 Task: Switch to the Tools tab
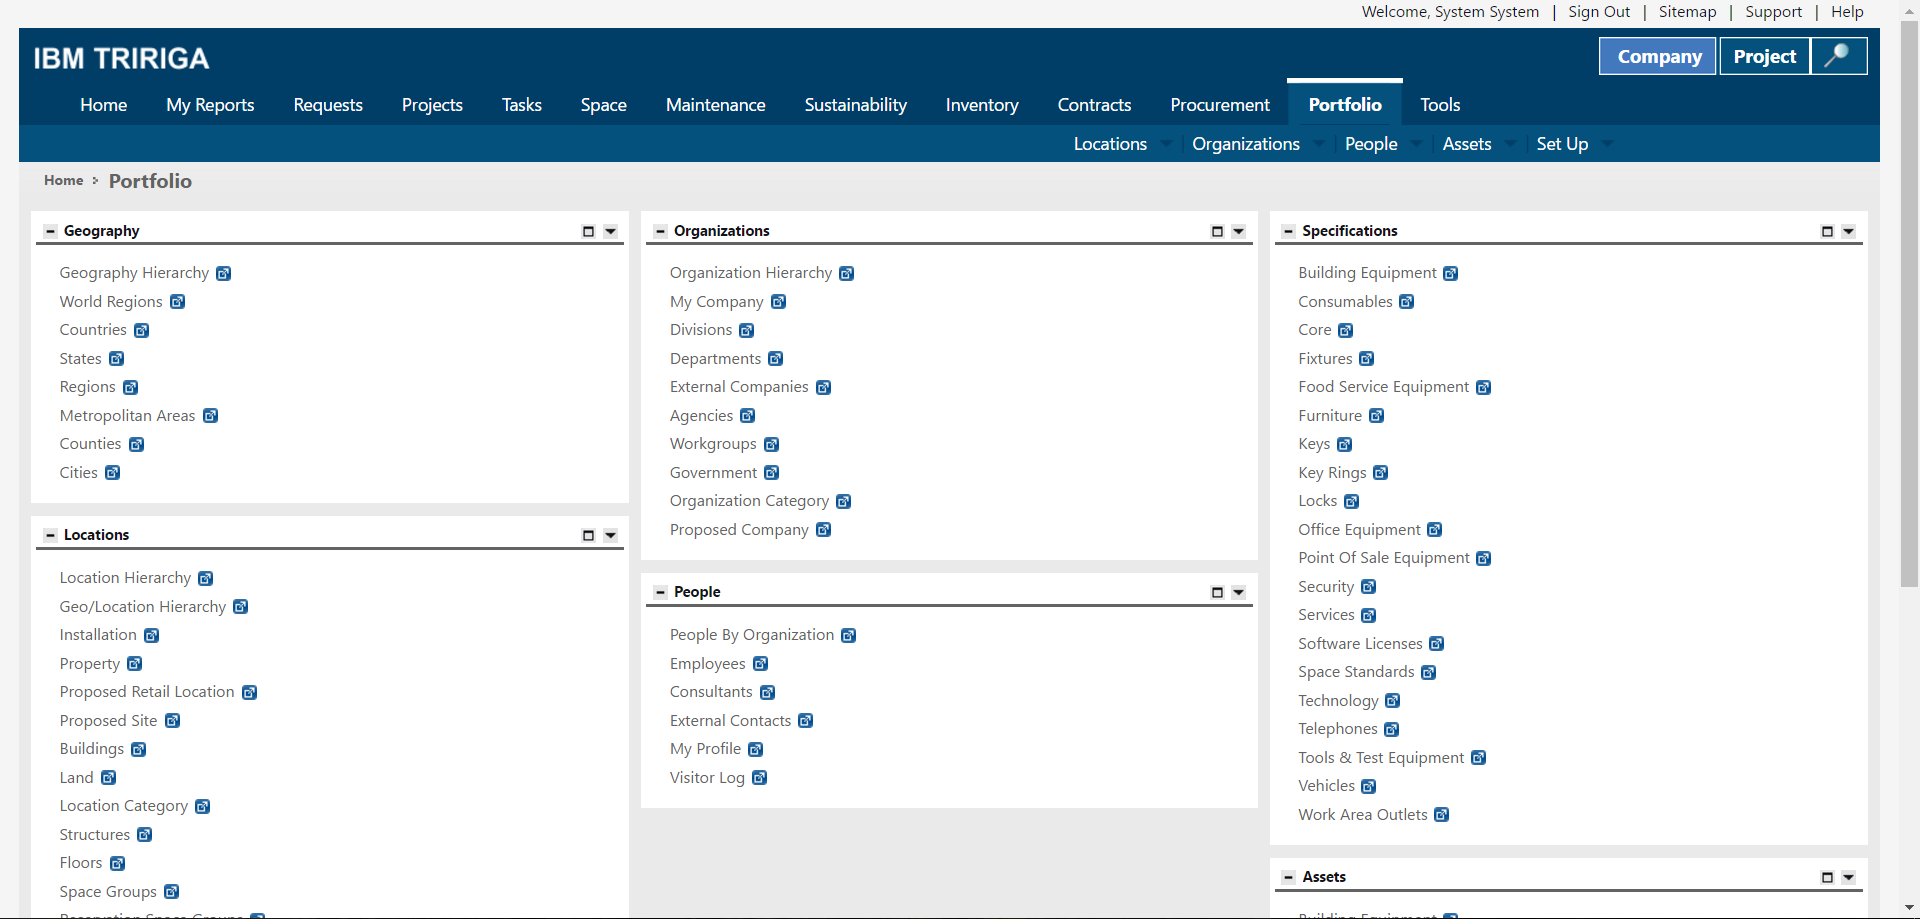point(1440,105)
